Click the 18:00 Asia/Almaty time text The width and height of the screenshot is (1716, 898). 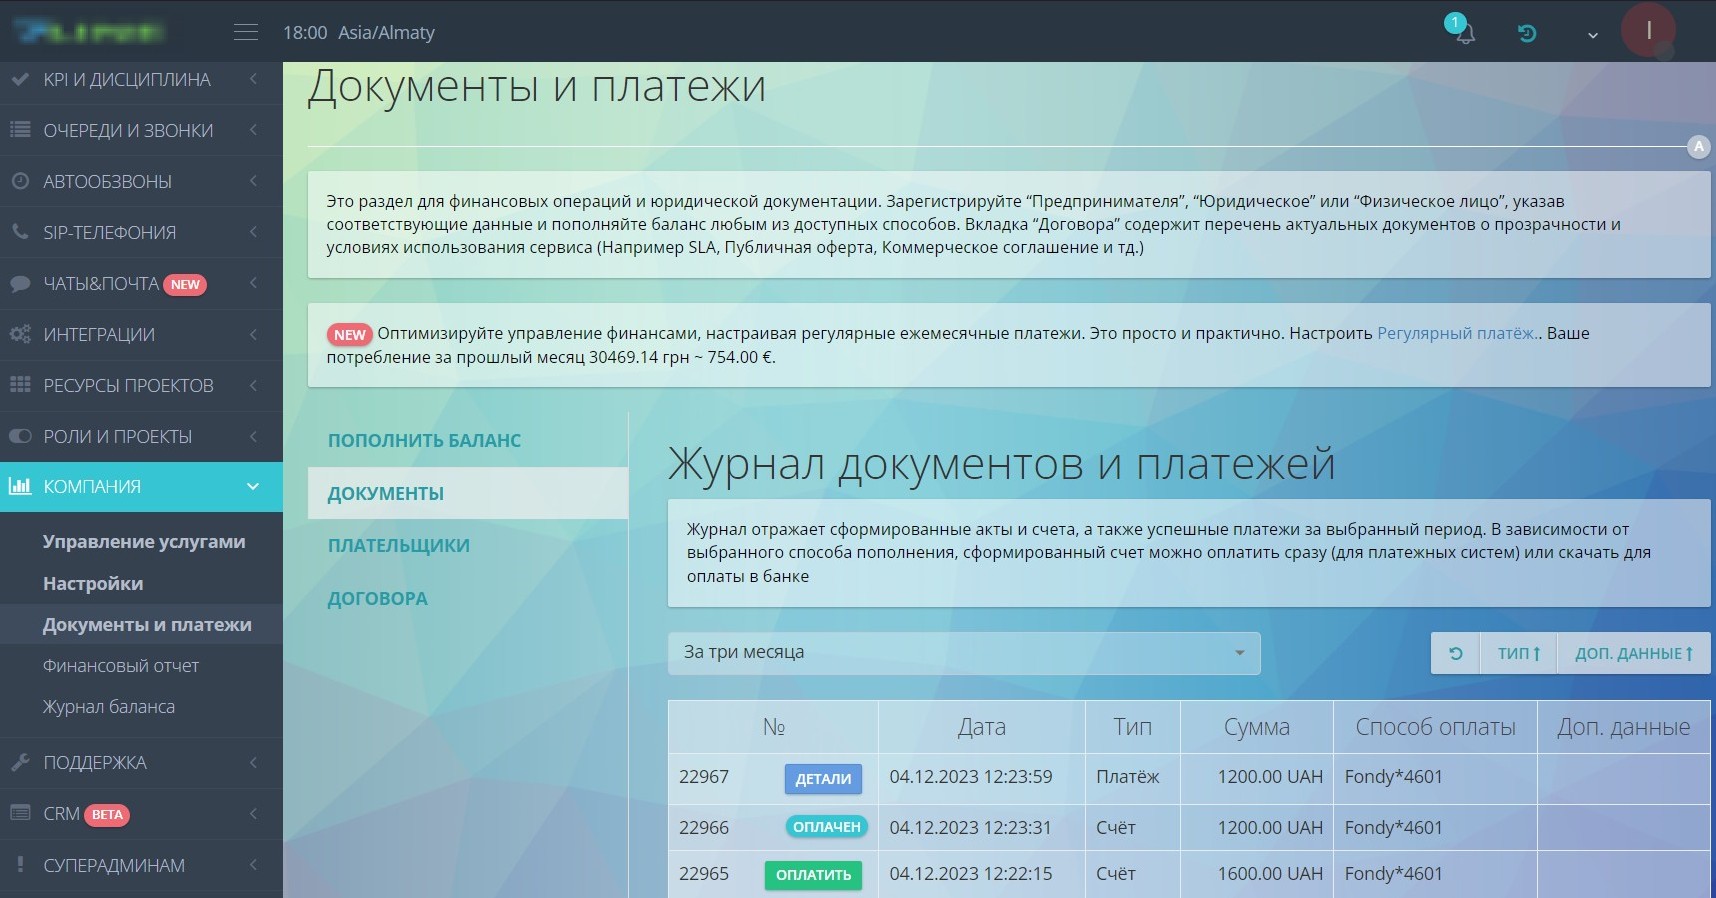tap(359, 32)
